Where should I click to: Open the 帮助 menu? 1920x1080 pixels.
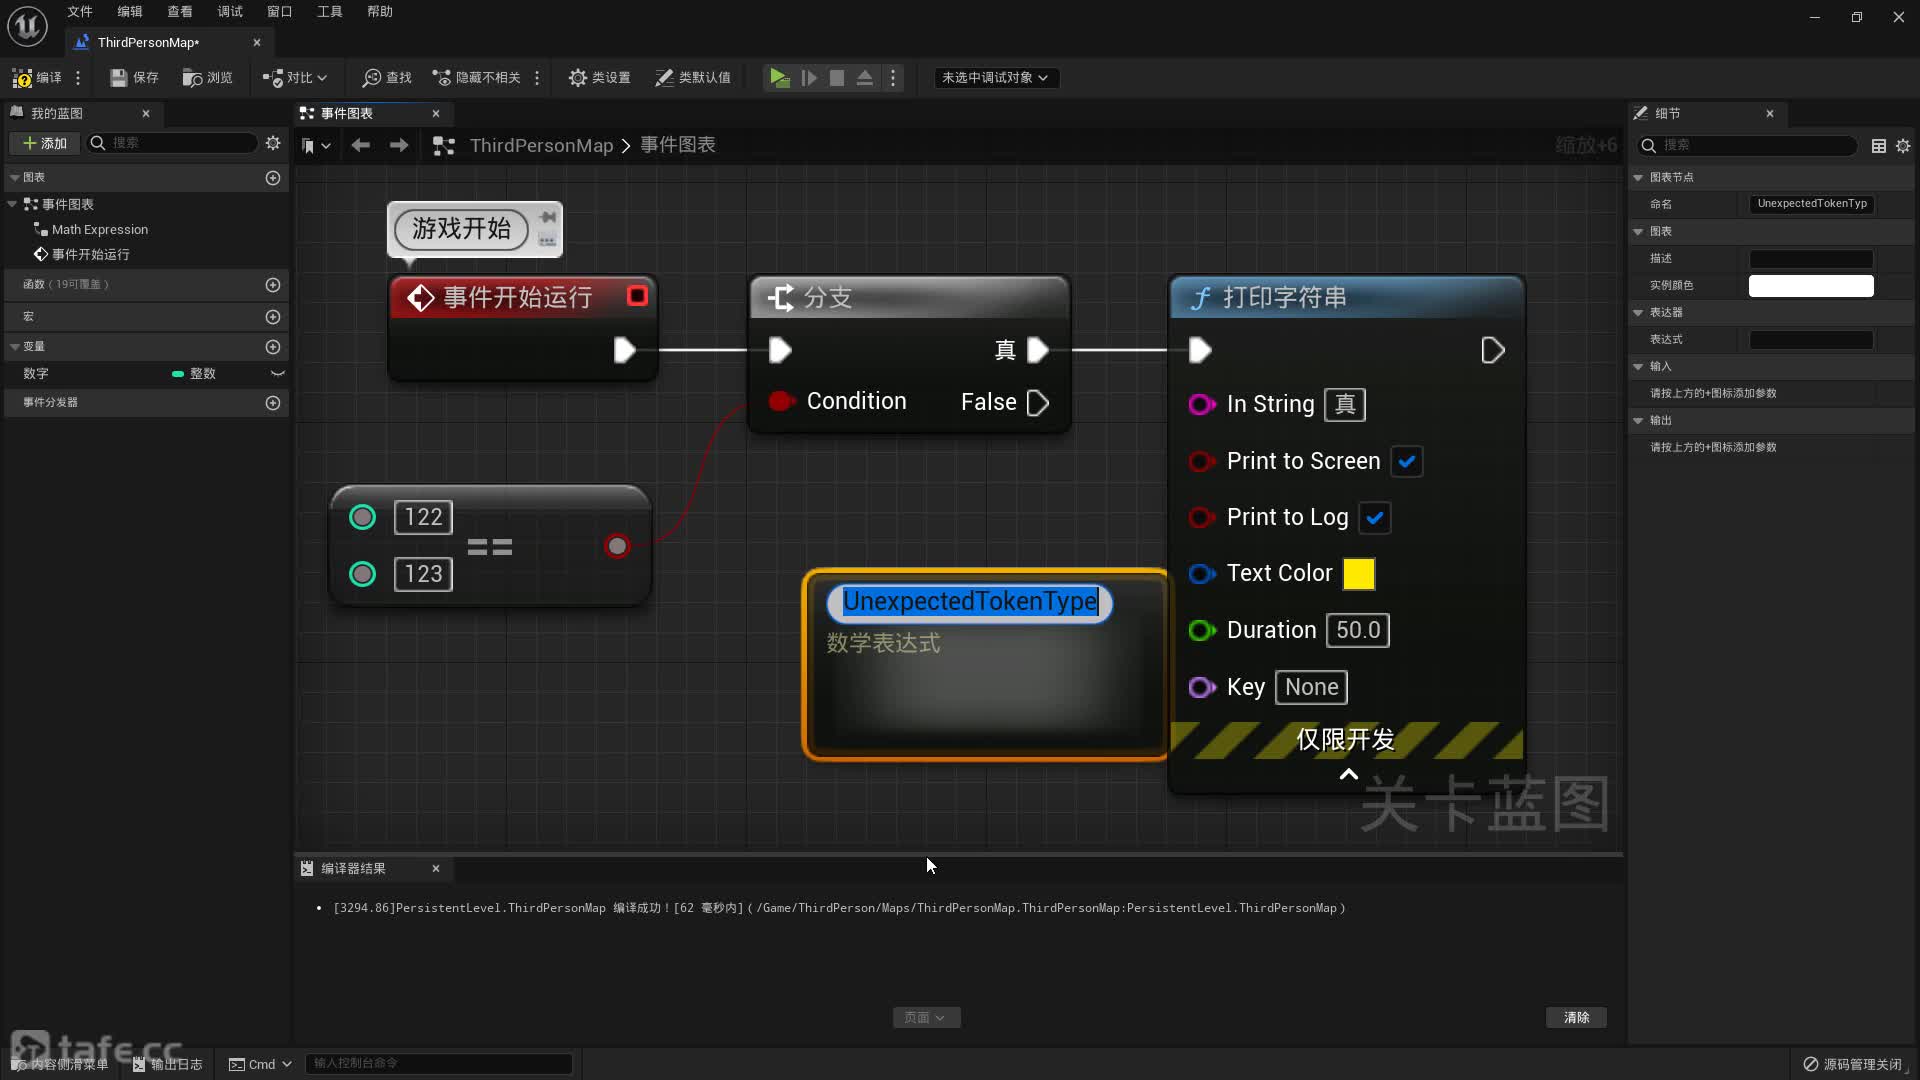[x=380, y=12]
